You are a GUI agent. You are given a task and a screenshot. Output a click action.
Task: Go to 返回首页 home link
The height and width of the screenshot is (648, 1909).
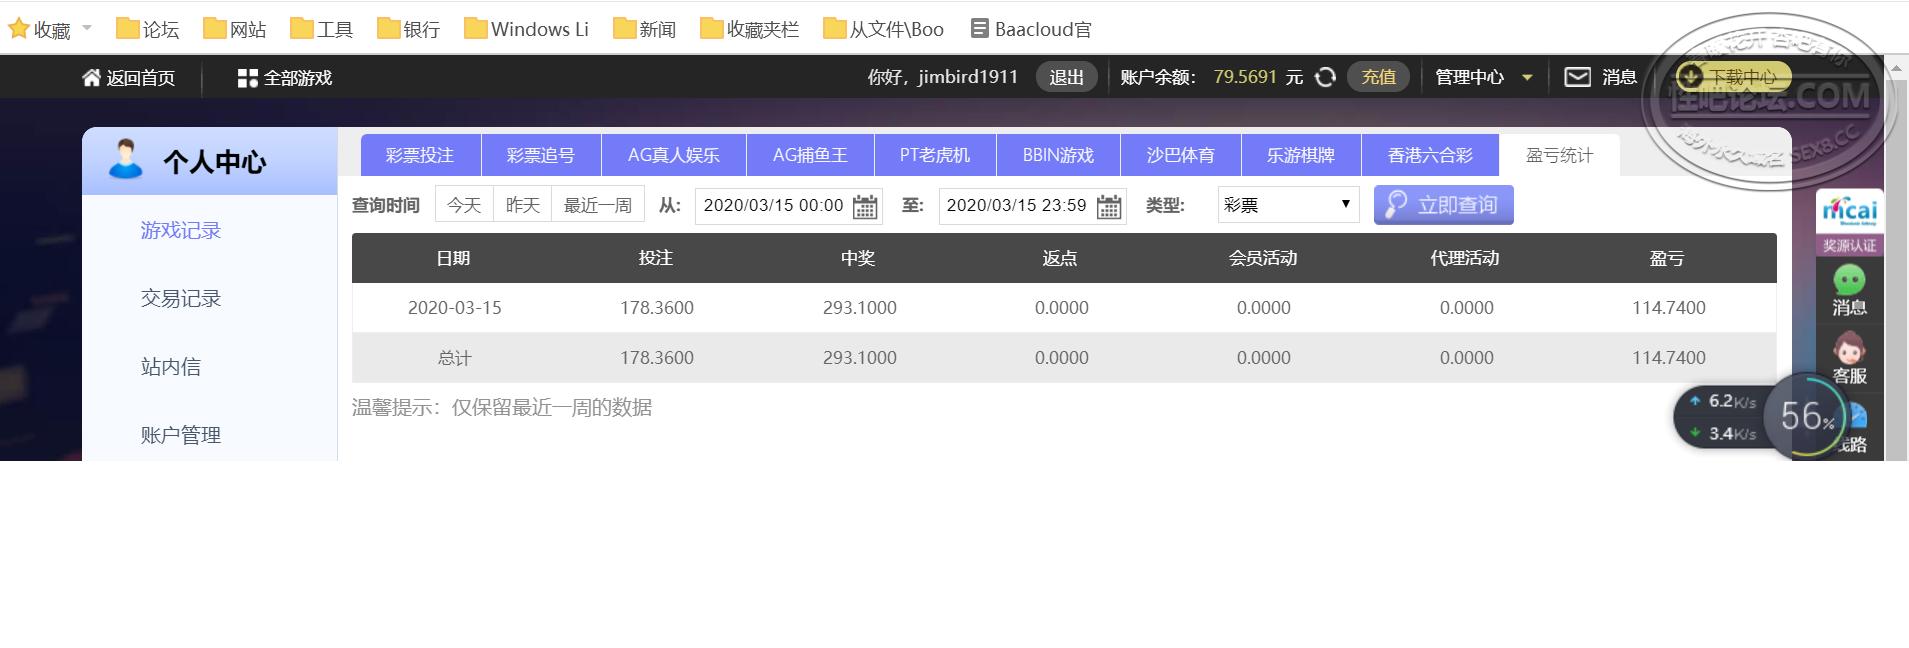coord(128,77)
